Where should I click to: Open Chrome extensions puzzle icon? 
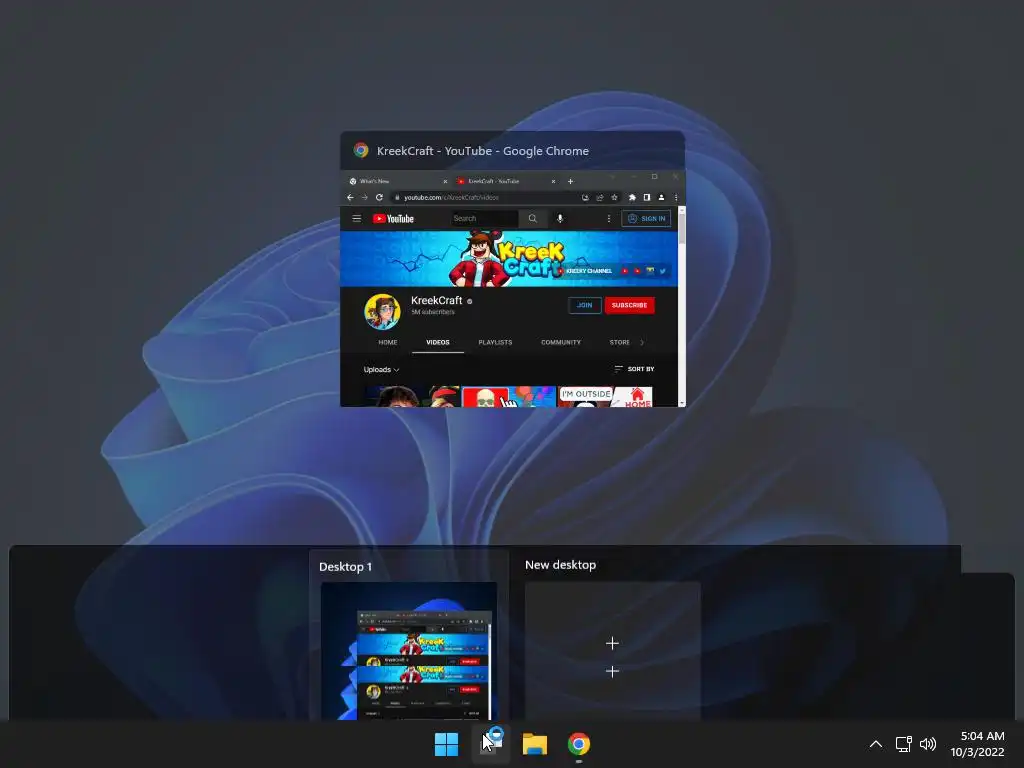[632, 197]
